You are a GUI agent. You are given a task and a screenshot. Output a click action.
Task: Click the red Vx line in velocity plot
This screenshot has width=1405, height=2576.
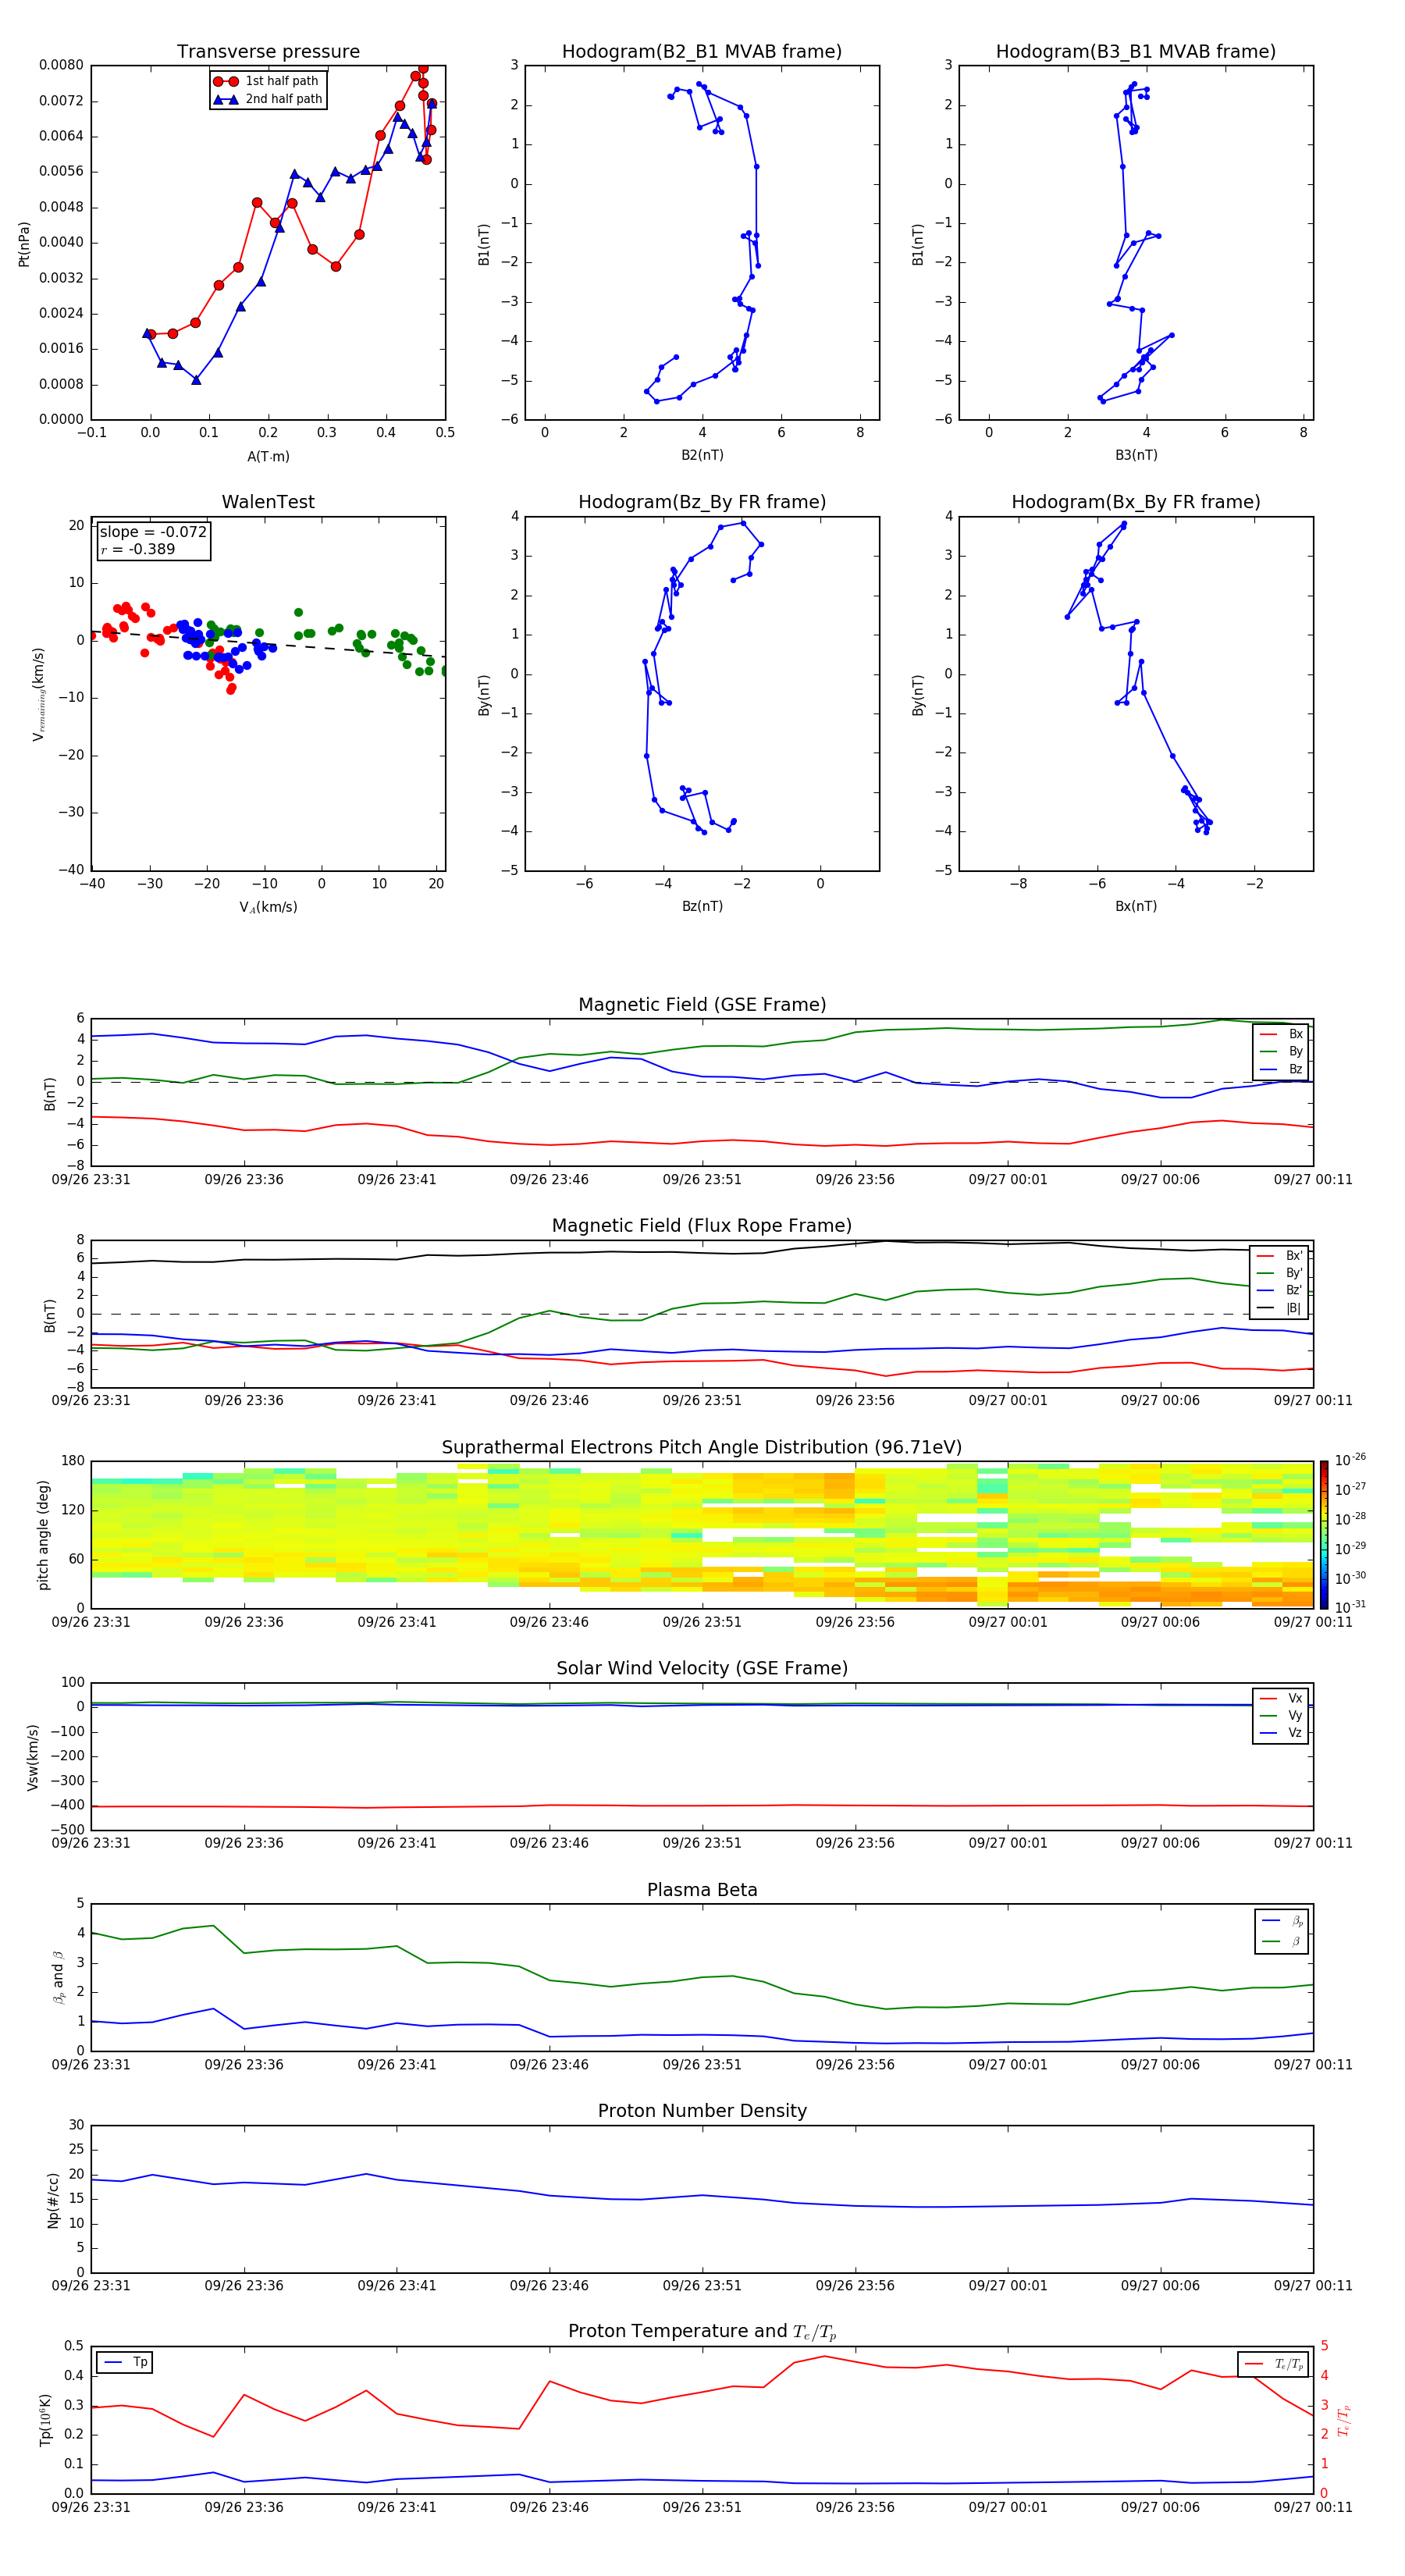pos(702,1805)
